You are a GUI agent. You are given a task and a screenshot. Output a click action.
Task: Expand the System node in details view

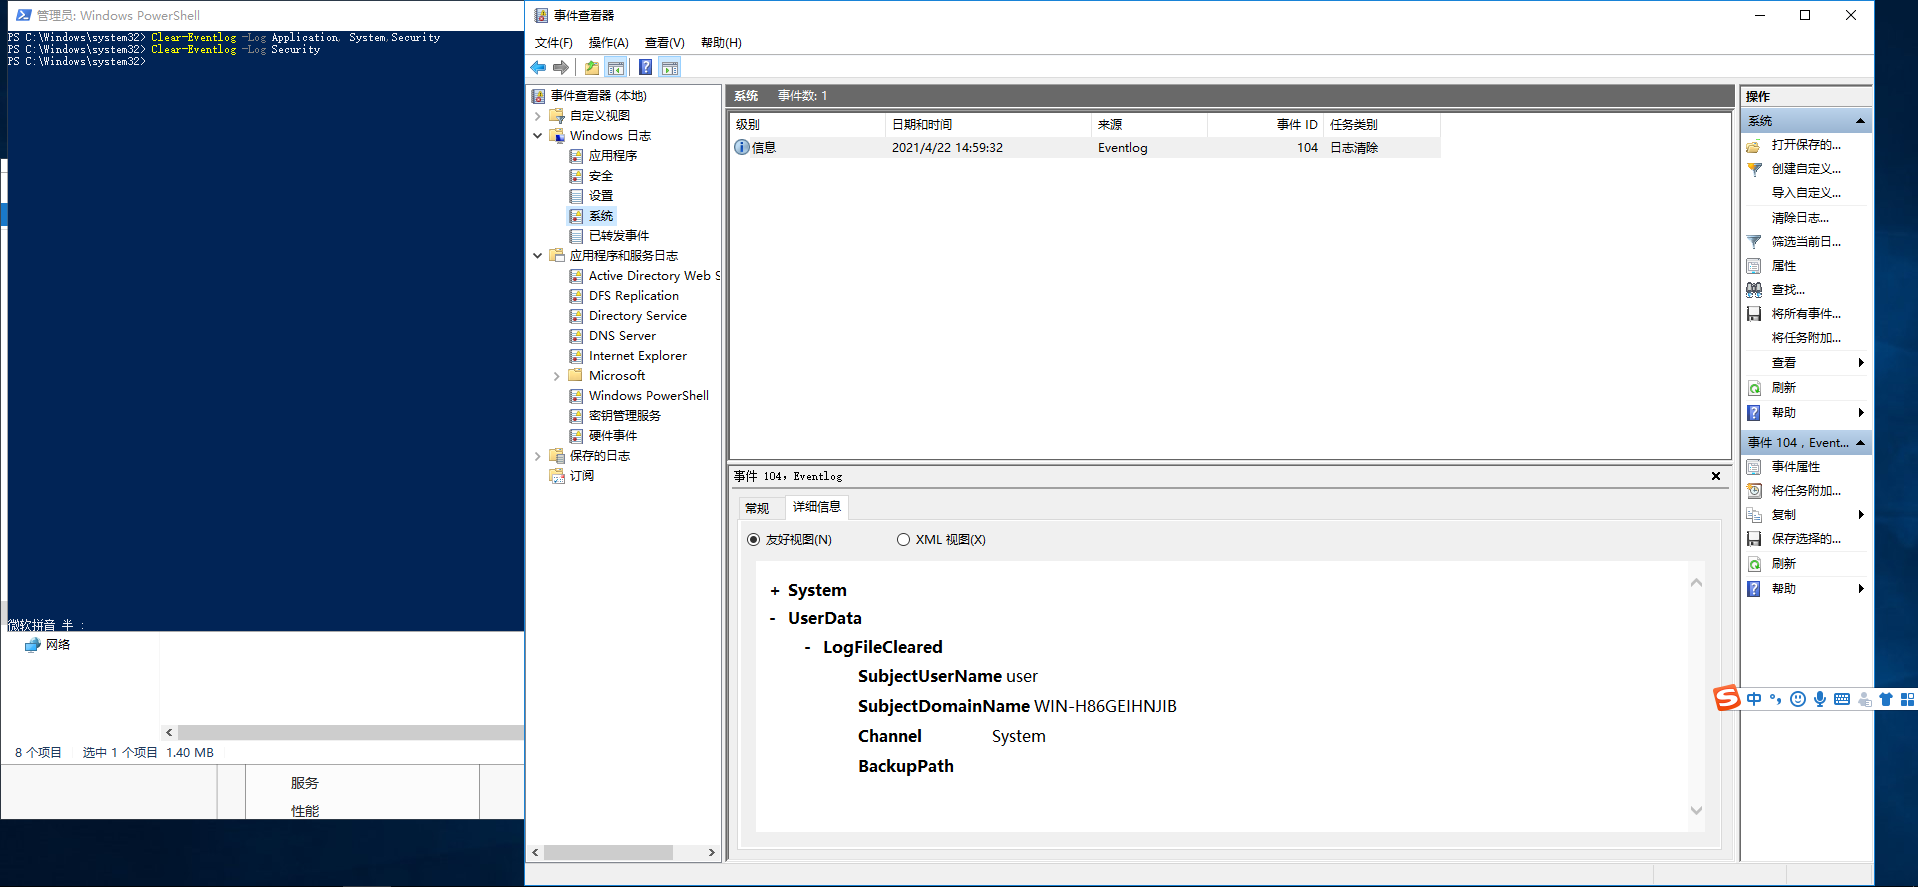(774, 591)
